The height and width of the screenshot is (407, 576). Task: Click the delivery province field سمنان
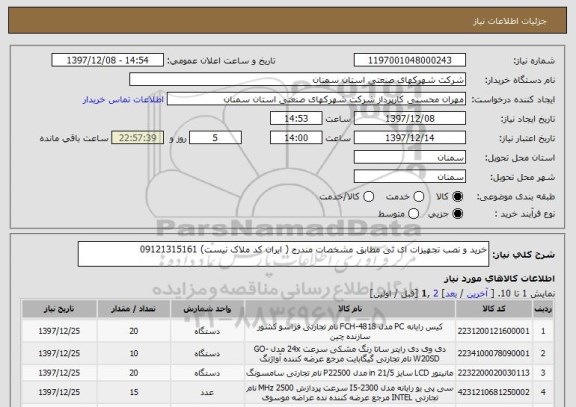point(410,157)
